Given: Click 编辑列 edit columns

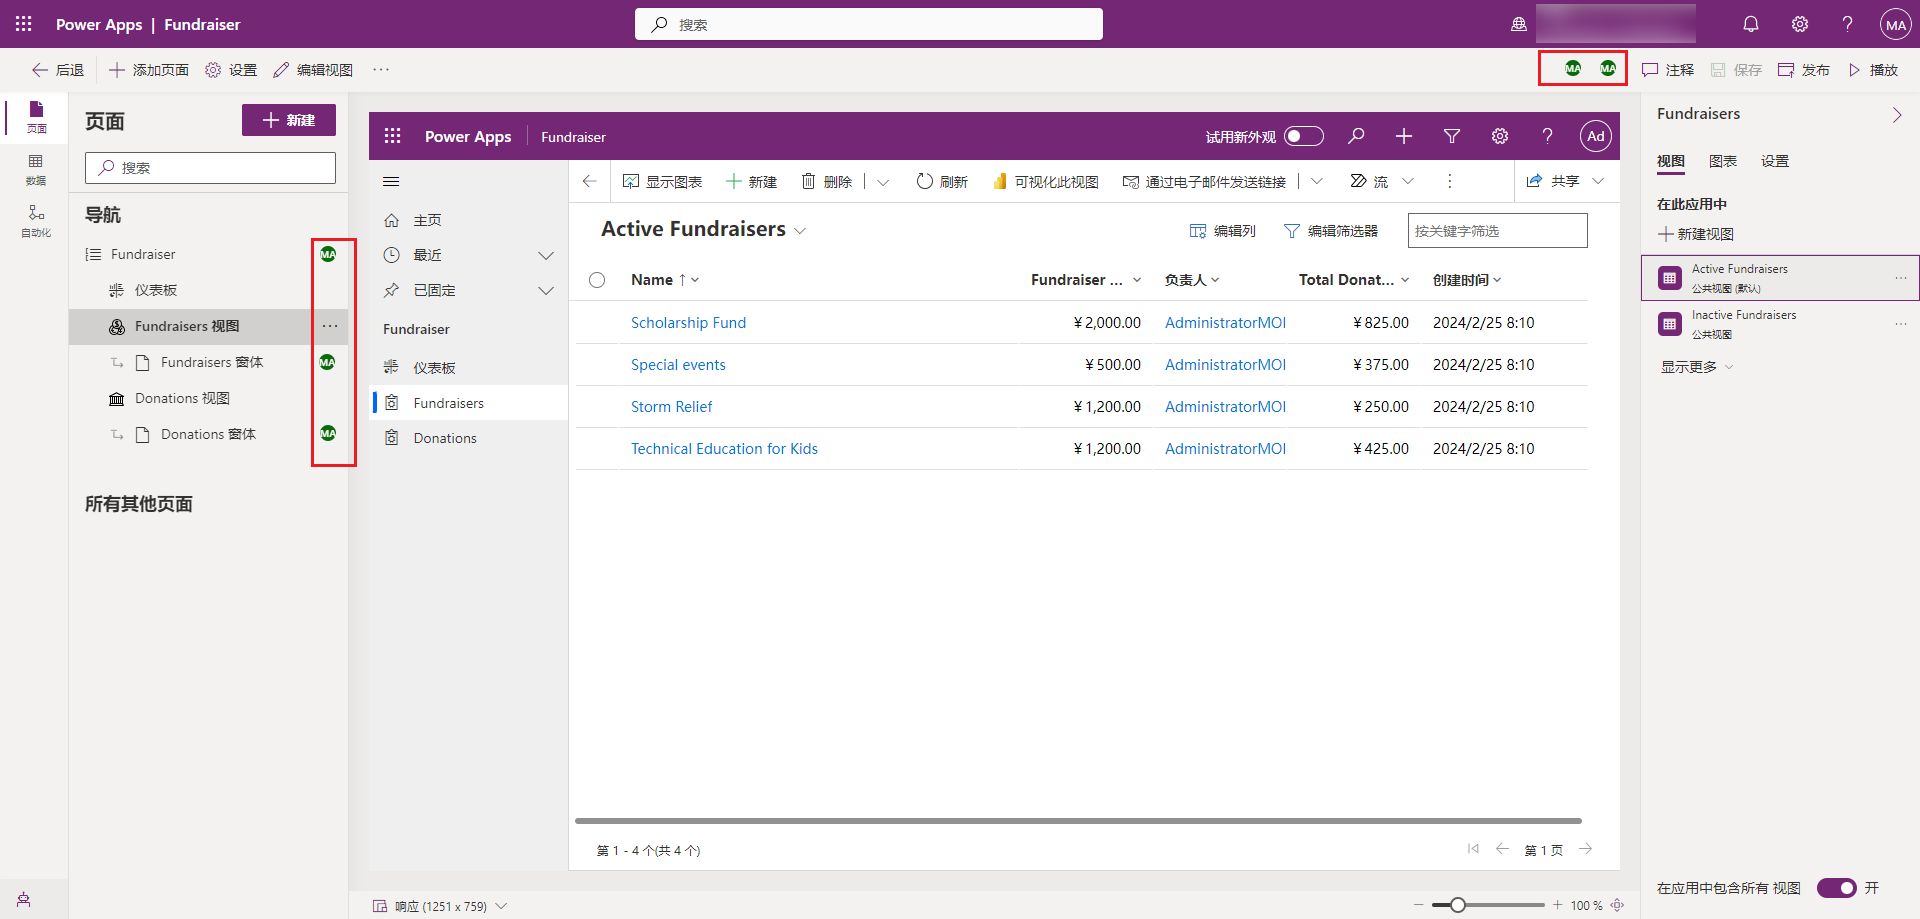Looking at the screenshot, I should click(1223, 231).
